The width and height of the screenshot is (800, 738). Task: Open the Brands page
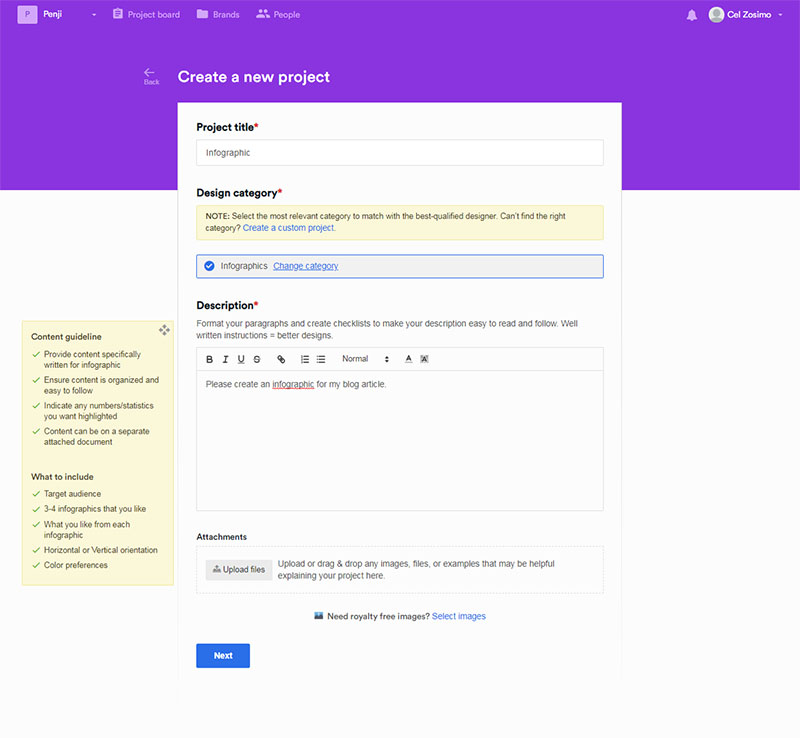click(218, 15)
